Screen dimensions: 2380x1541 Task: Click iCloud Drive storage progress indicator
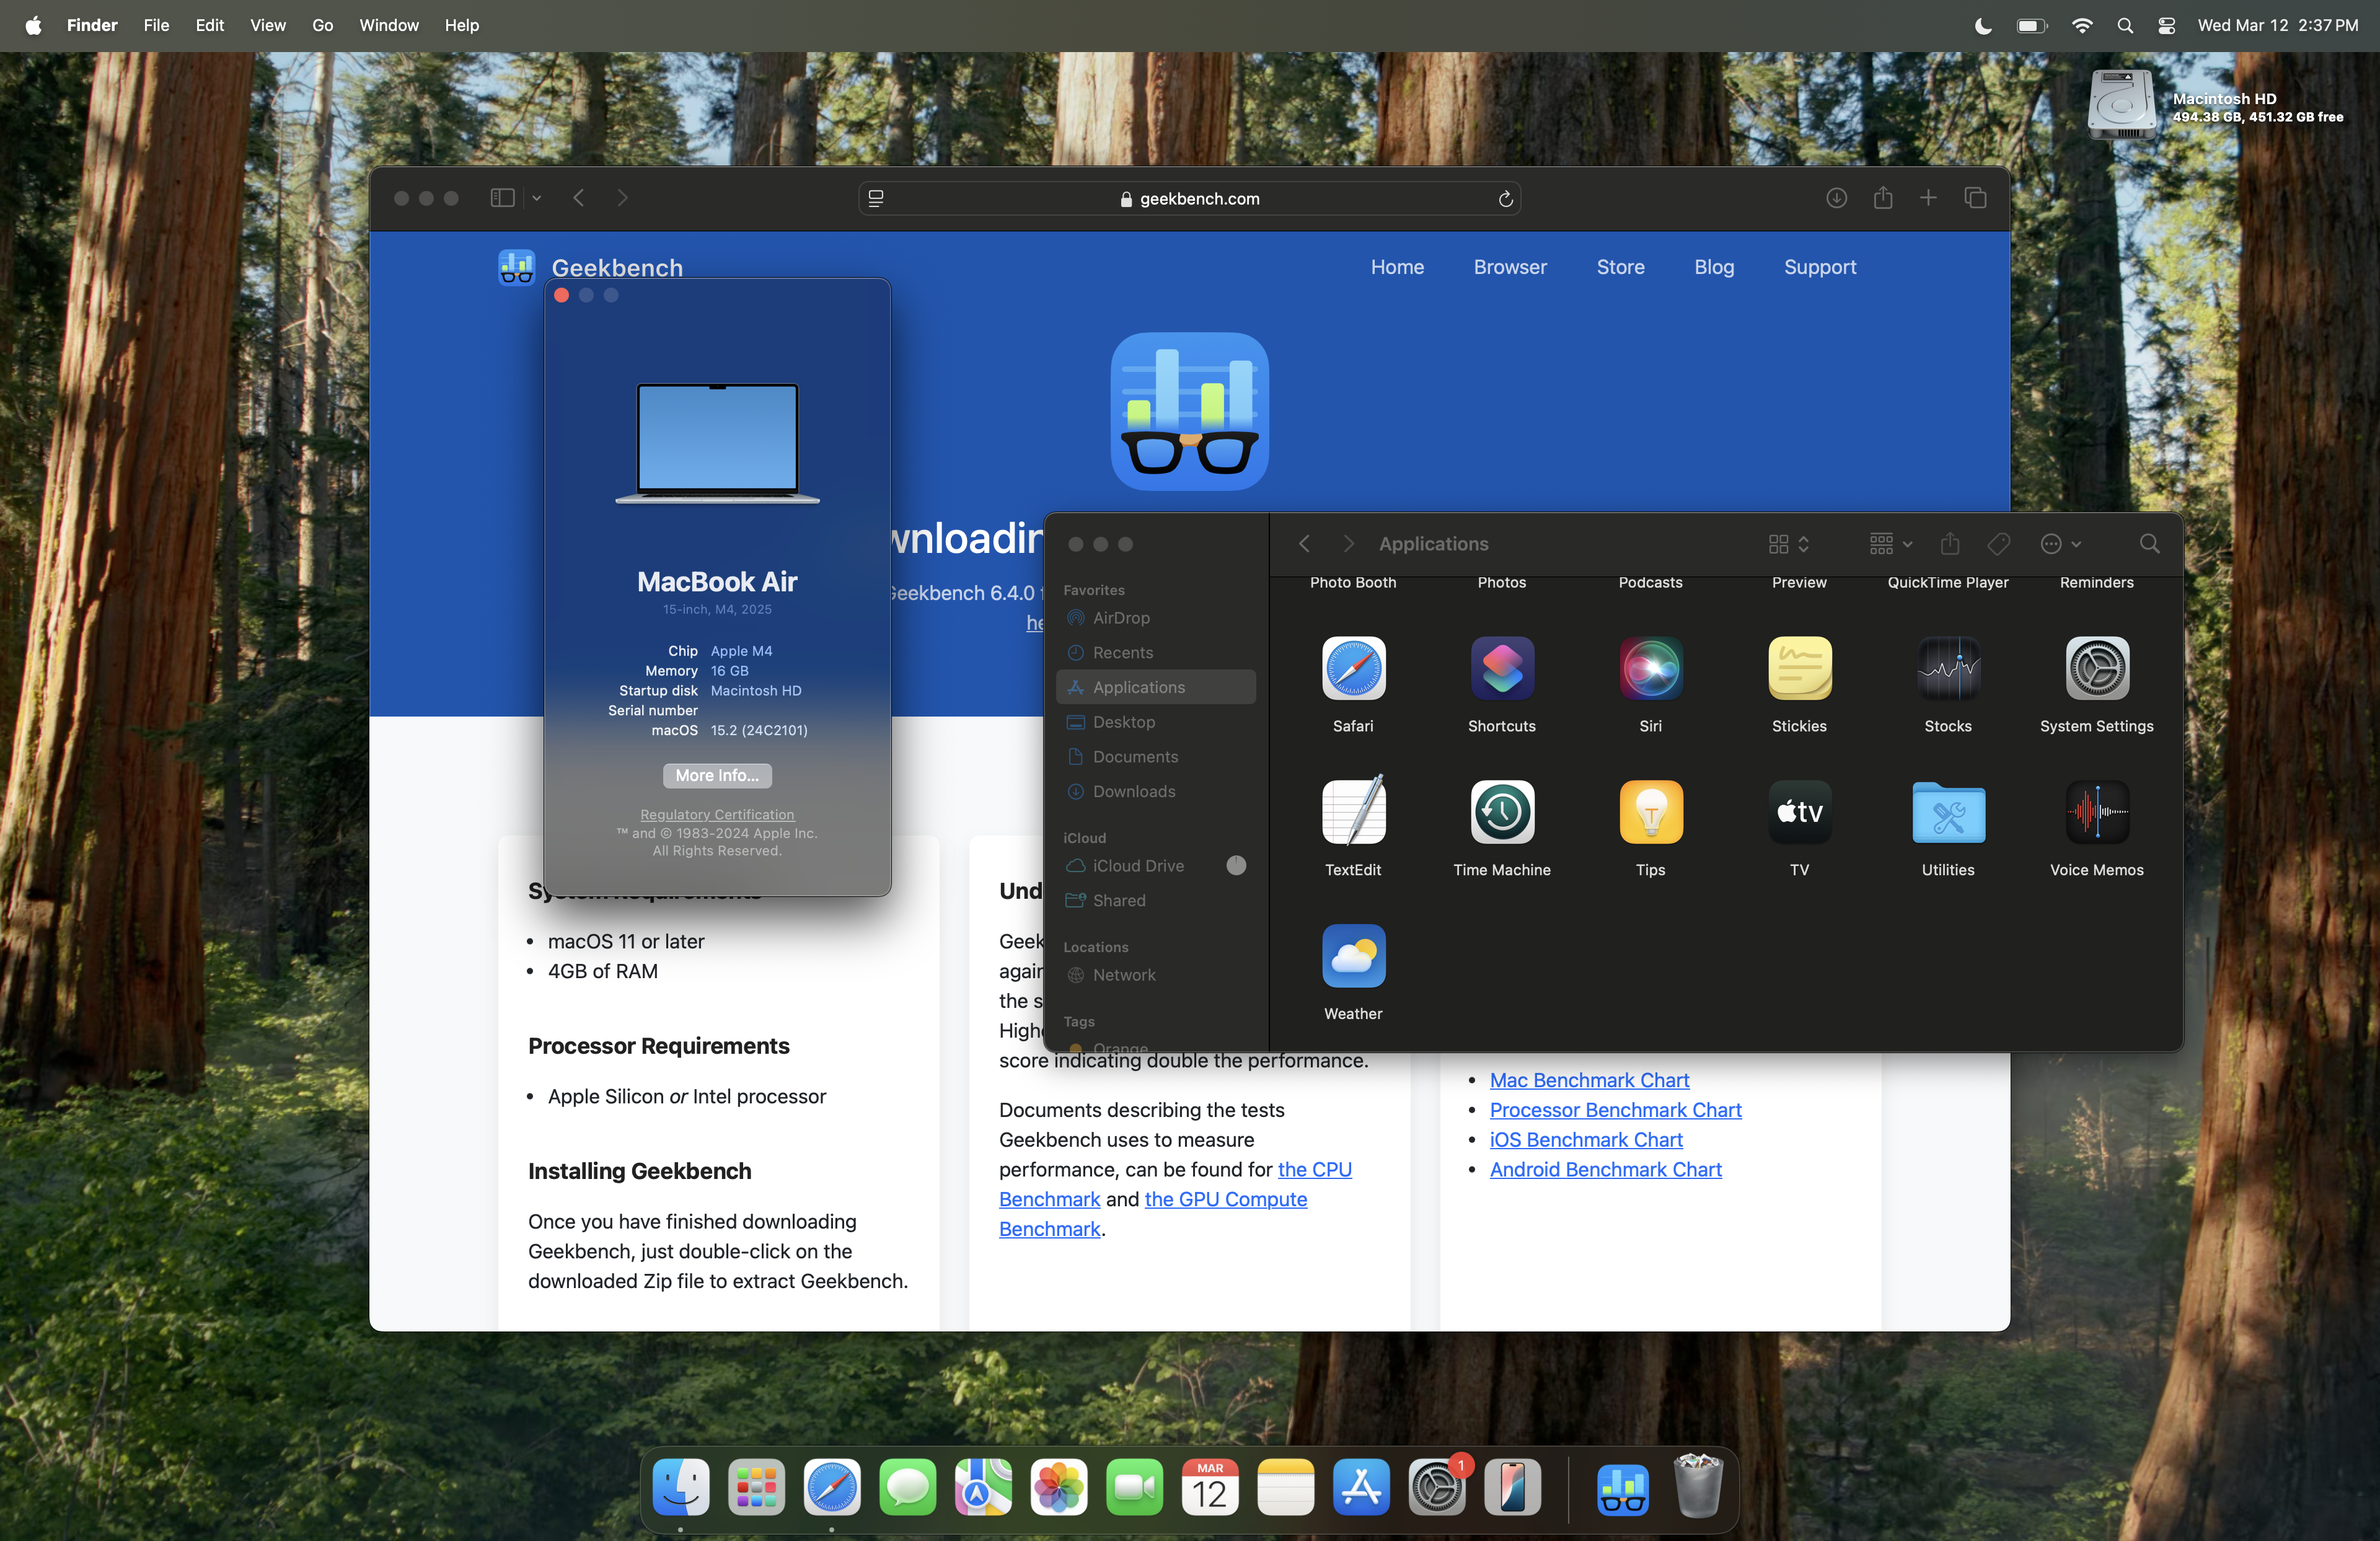click(x=1236, y=866)
